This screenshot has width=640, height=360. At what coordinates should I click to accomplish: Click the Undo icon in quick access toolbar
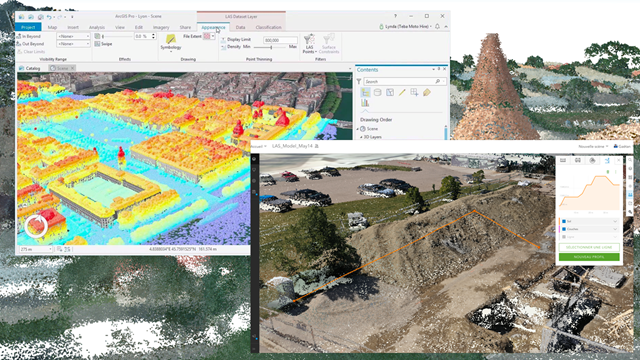point(49,17)
